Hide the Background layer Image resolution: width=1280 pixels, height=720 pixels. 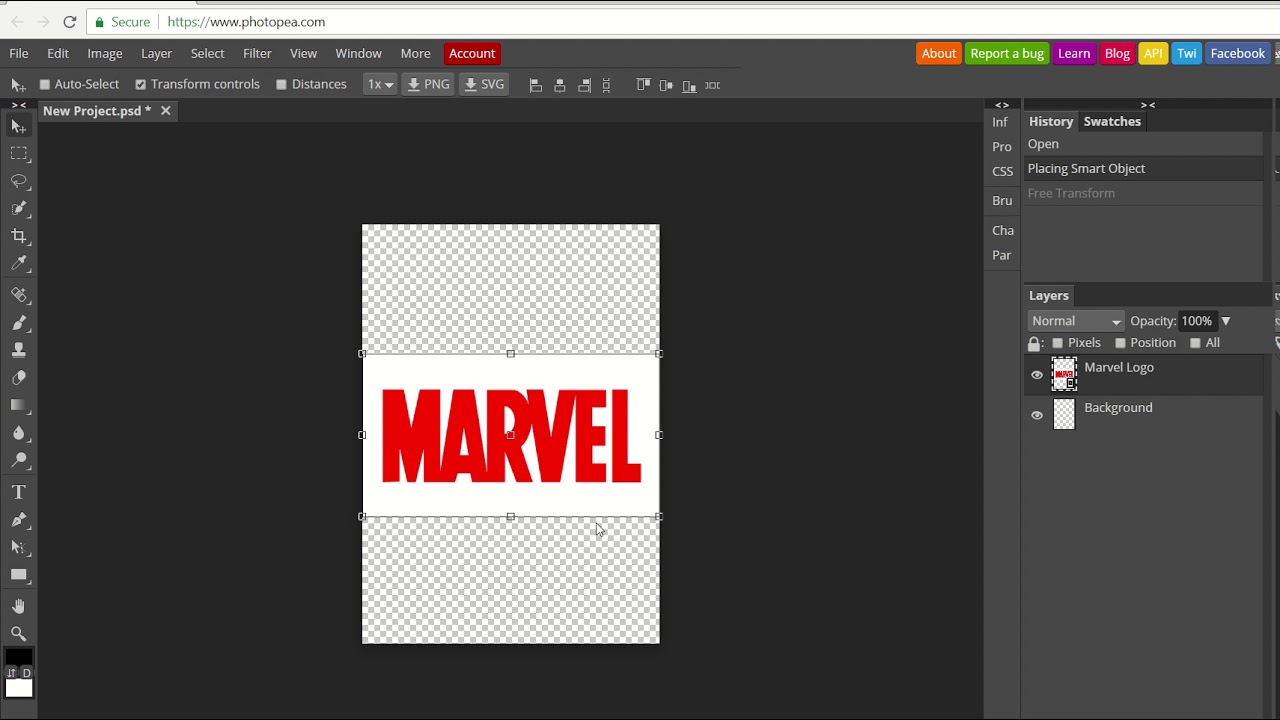tap(1037, 415)
